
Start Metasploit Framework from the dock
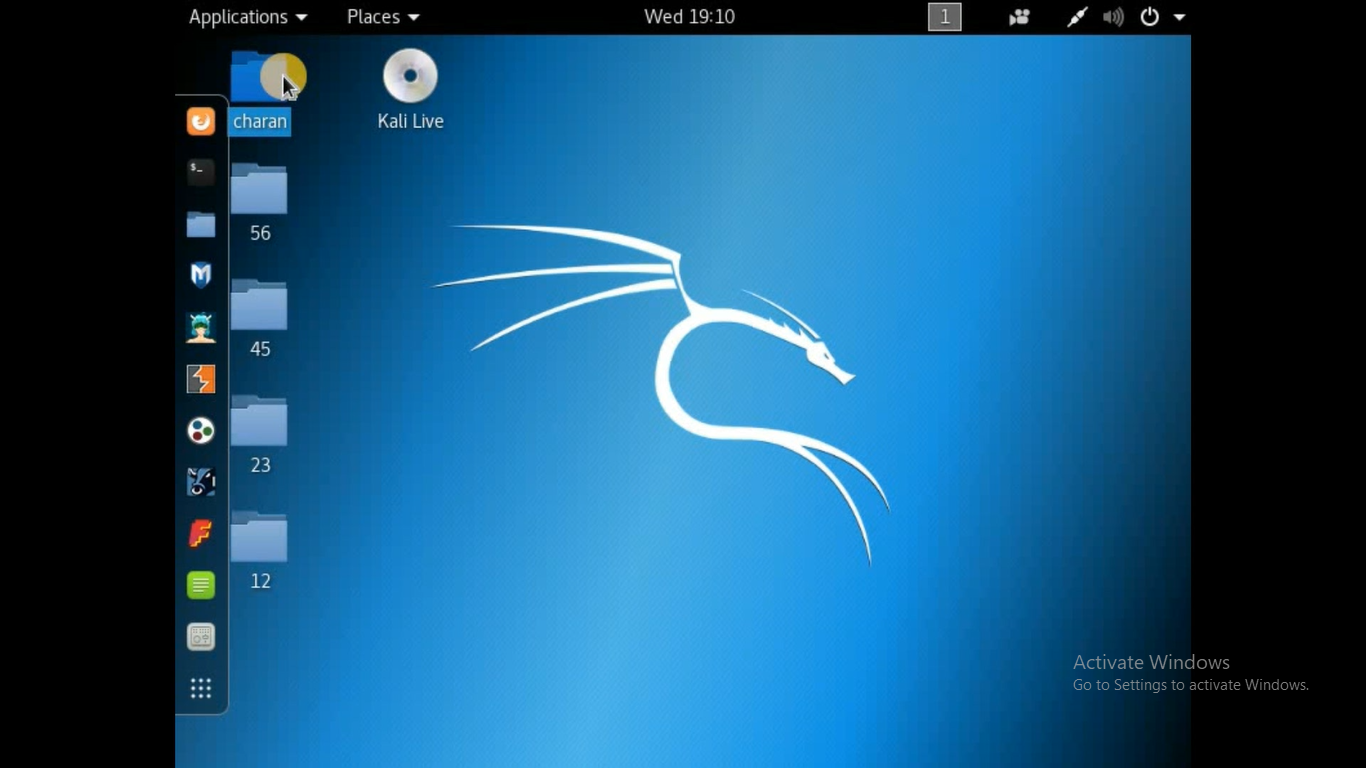(201, 275)
